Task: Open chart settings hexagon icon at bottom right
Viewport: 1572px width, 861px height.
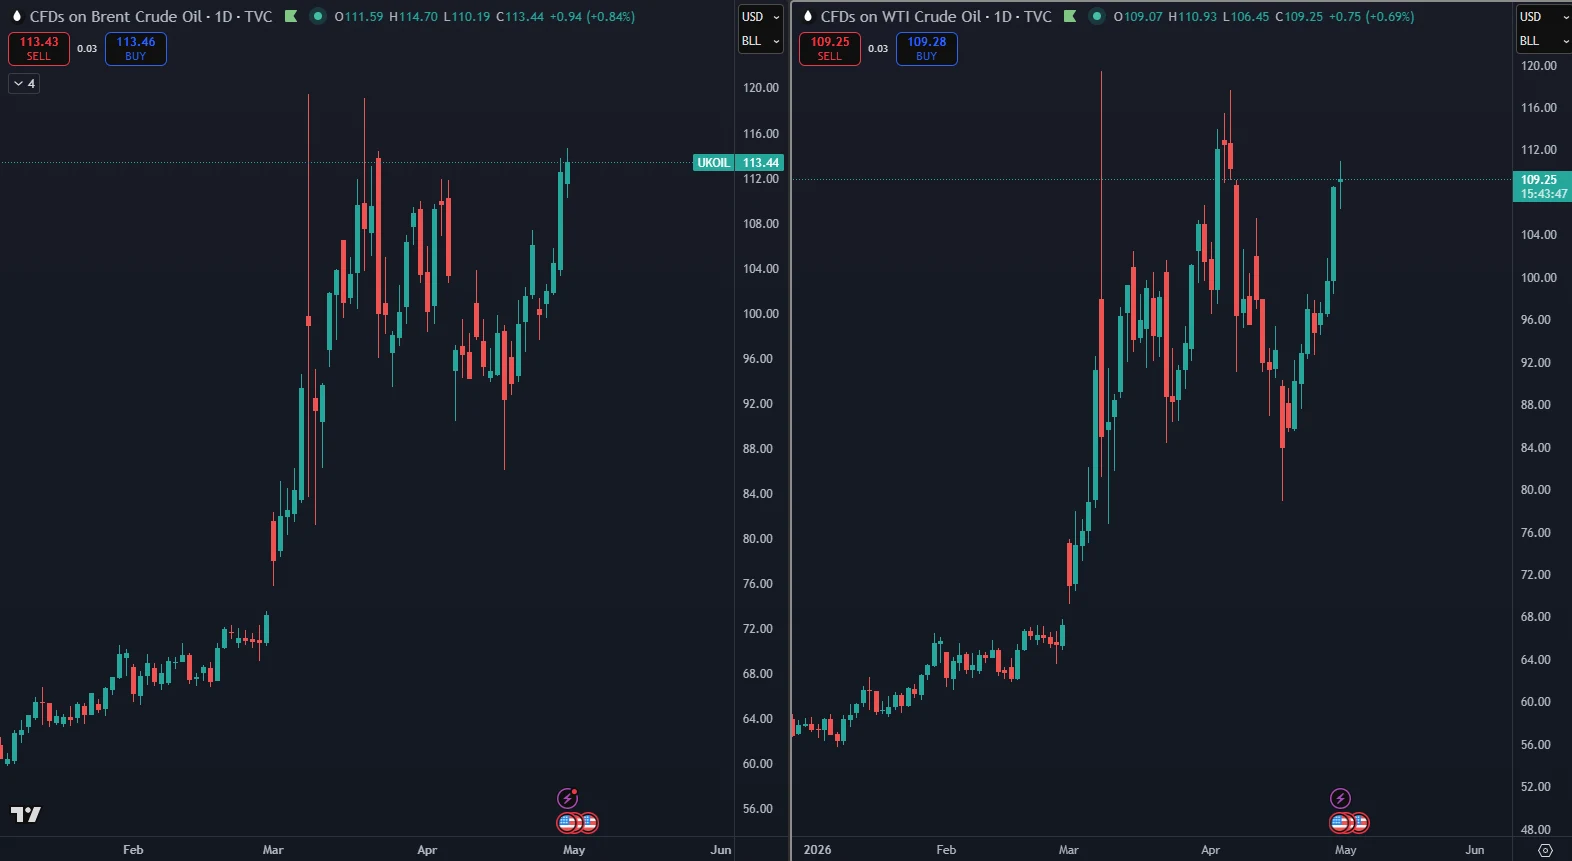Action: 1545,850
